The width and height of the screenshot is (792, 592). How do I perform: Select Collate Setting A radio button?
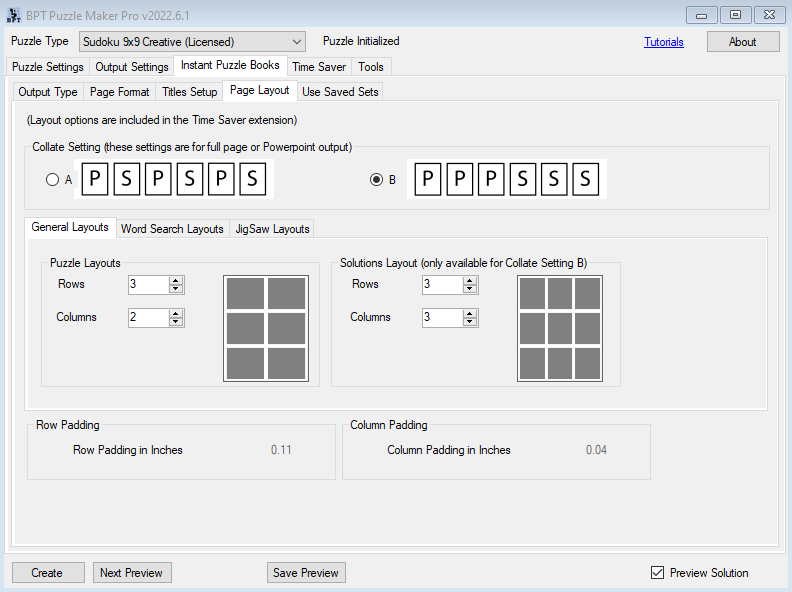pyautogui.click(x=52, y=179)
